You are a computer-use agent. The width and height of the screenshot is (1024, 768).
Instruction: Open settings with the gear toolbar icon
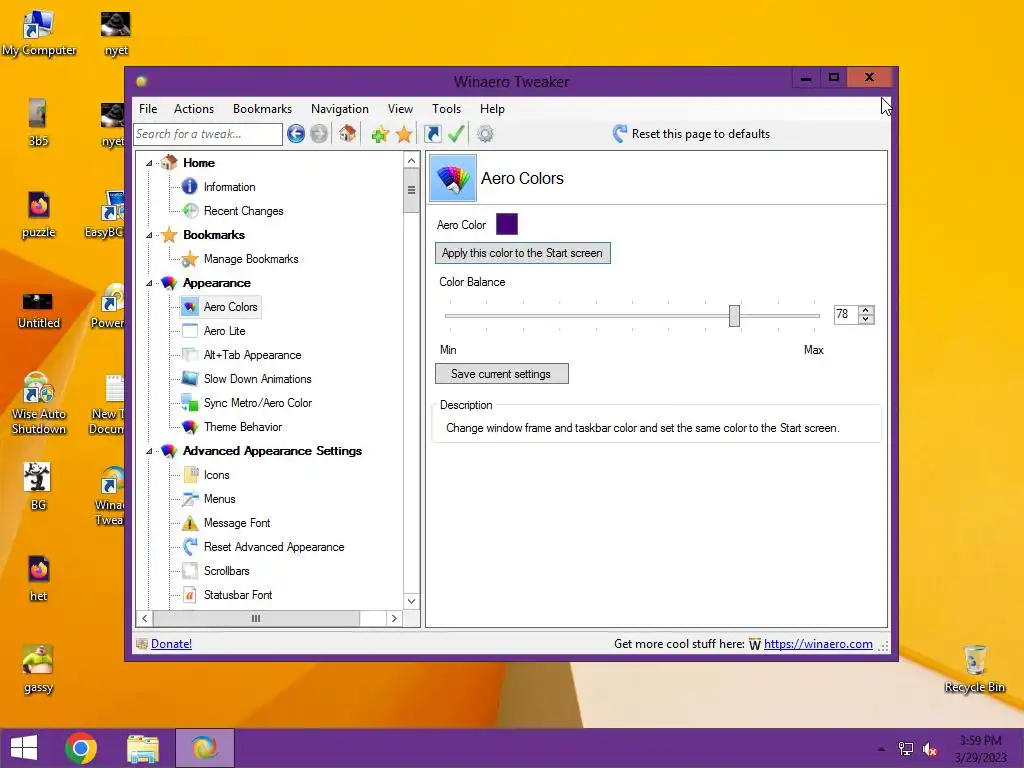(485, 134)
